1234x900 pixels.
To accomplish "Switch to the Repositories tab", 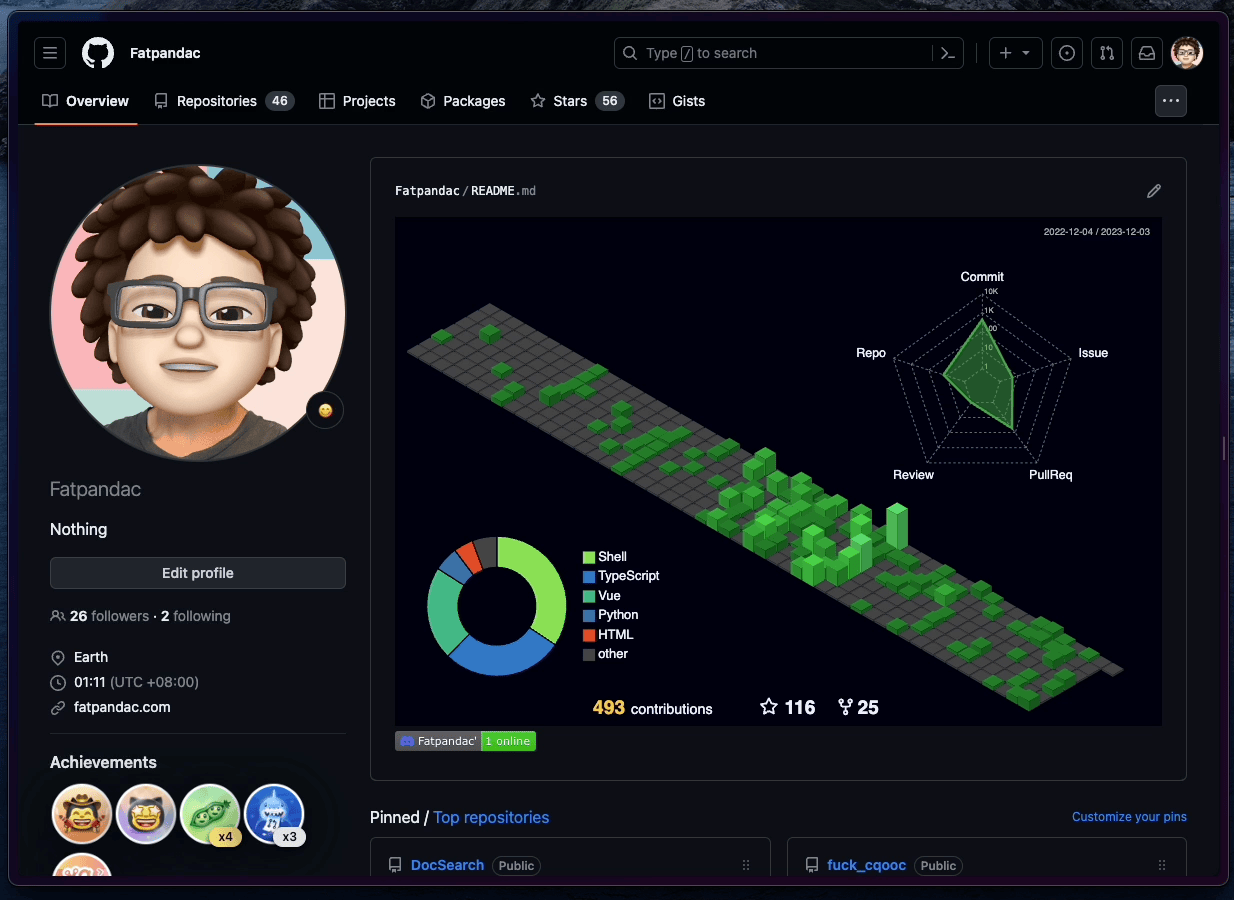I will (x=223, y=101).
